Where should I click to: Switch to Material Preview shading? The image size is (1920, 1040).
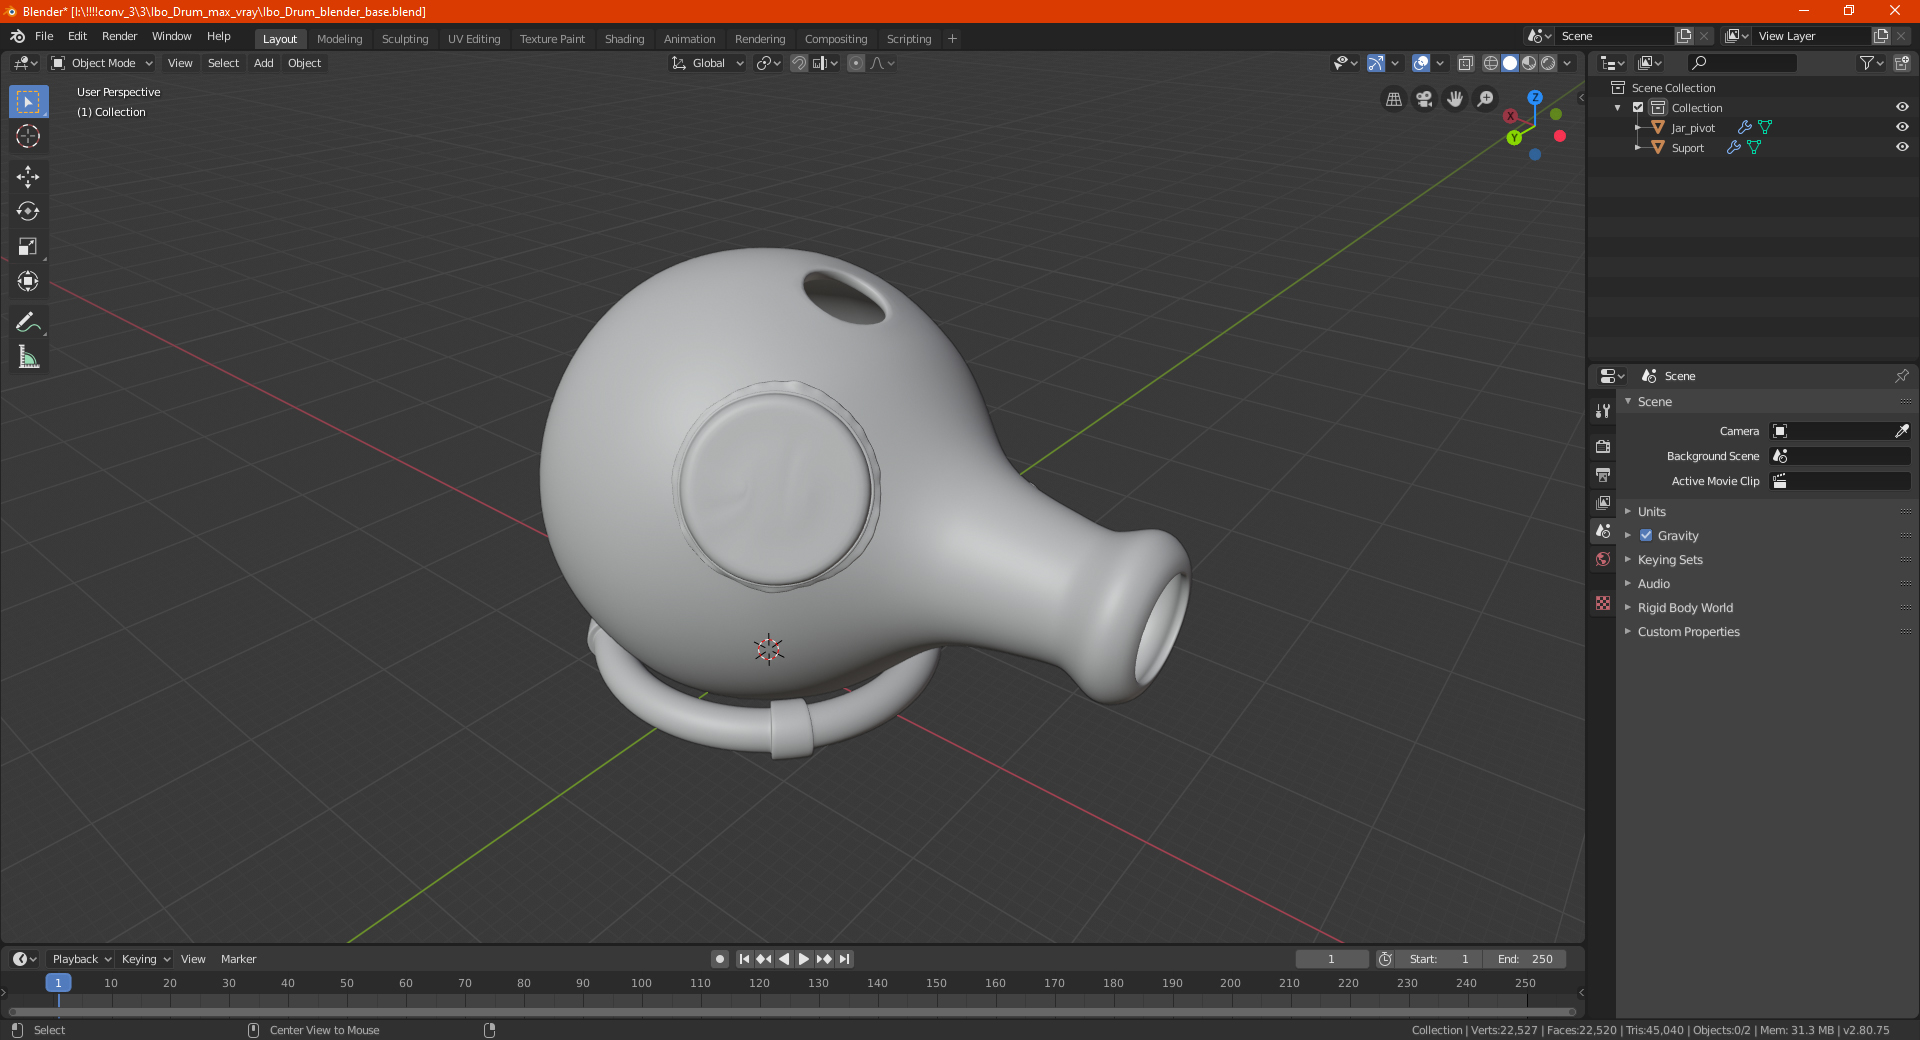1529,63
